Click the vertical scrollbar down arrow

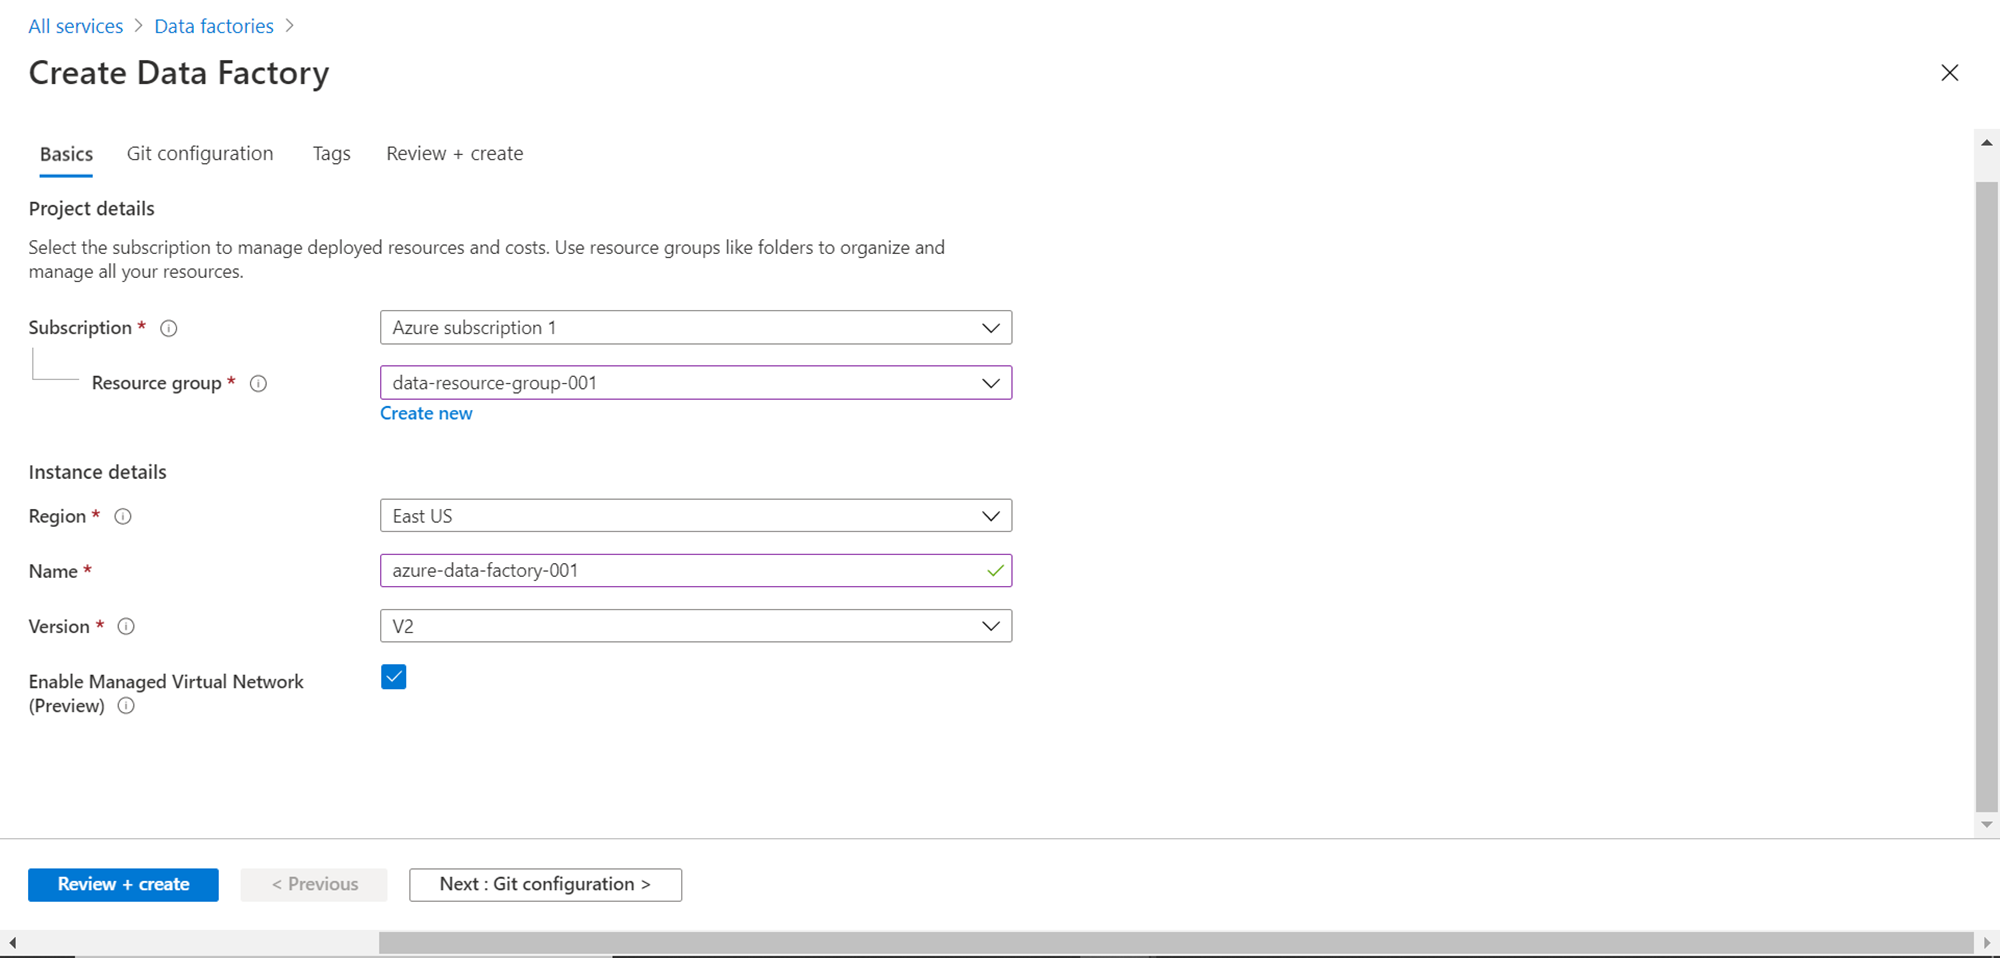point(1987,825)
